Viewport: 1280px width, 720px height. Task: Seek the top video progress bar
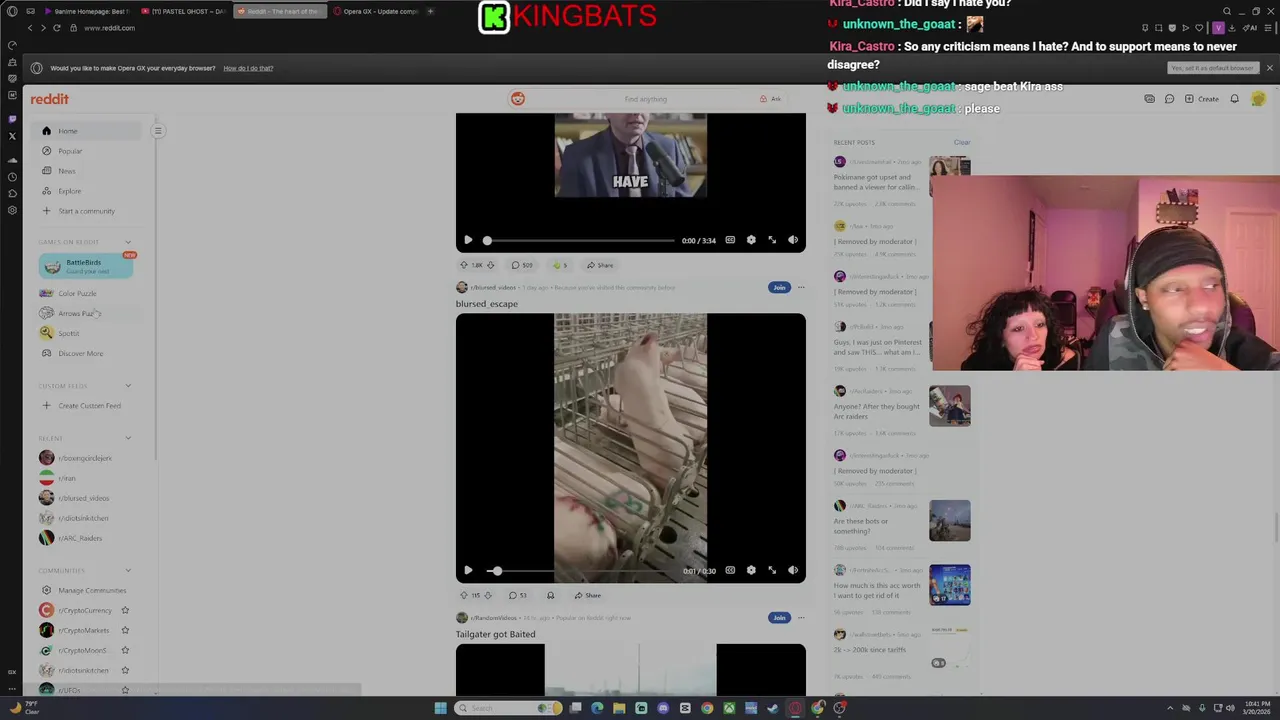580,240
